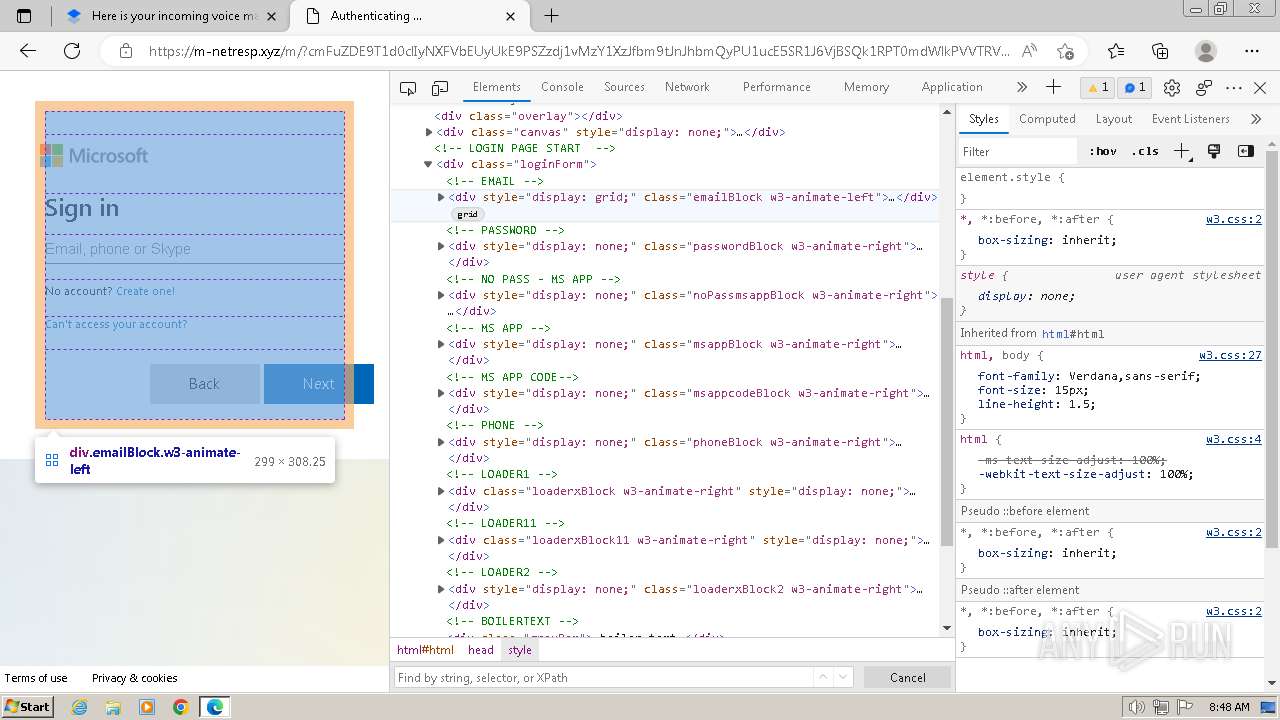Image resolution: width=1280 pixels, height=720 pixels.
Task: Close the 'Here is your incoming voice' tab
Action: tap(272, 16)
